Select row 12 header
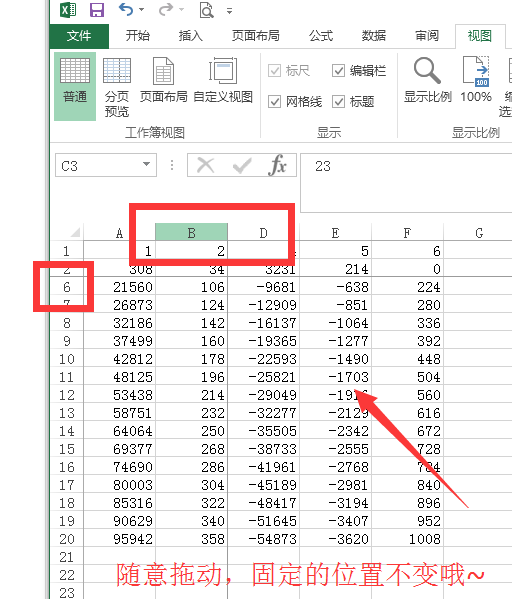Screen dimensions: 512x599 point(66,395)
